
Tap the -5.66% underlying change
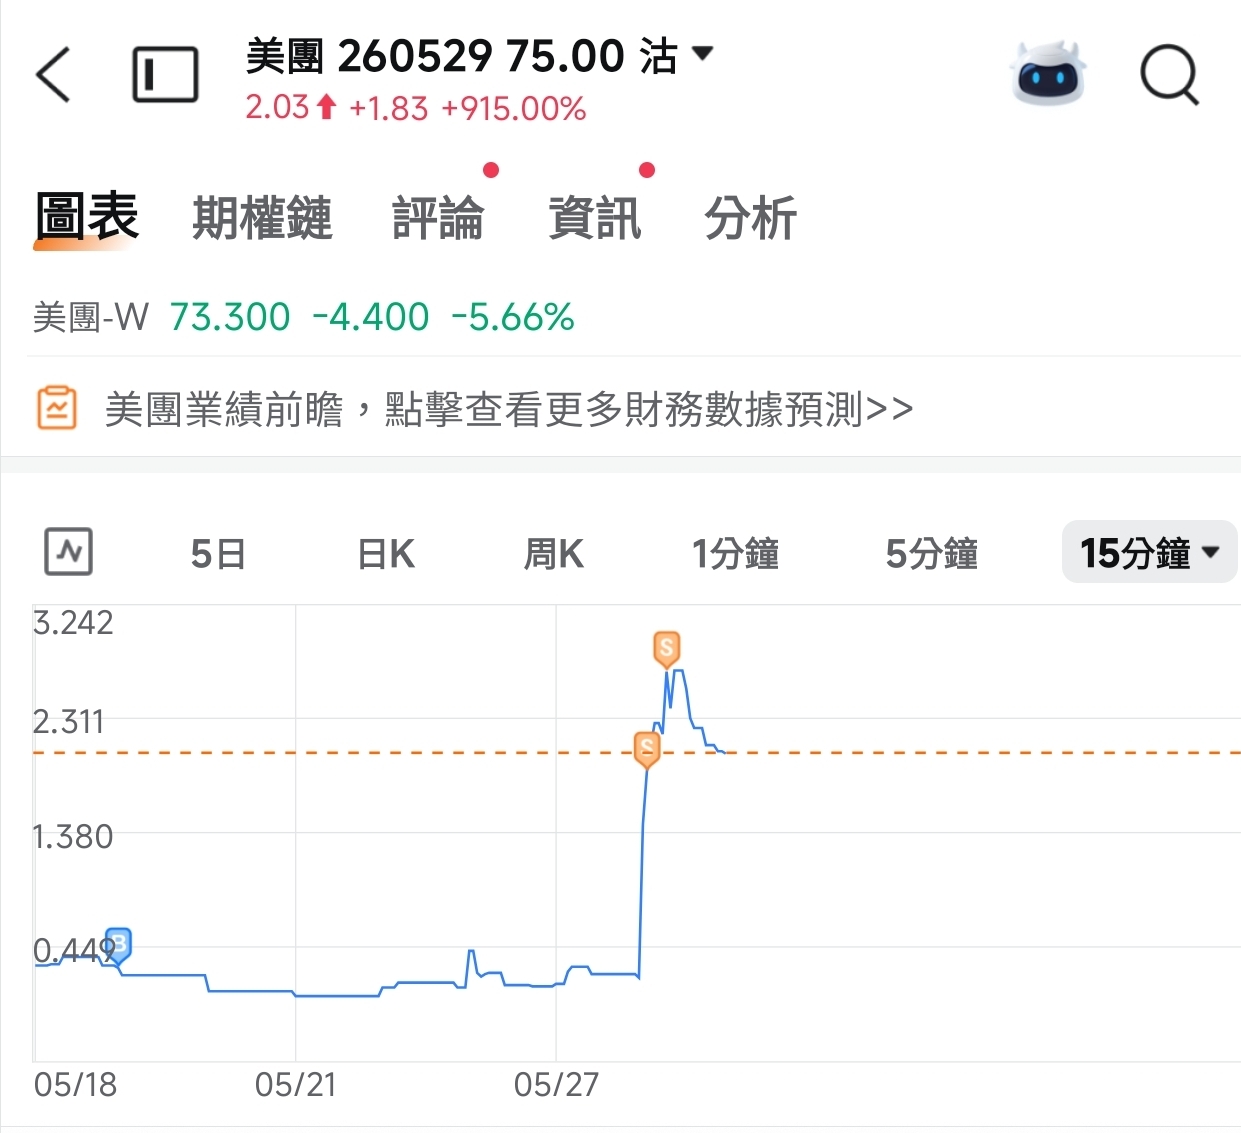[x=513, y=317]
